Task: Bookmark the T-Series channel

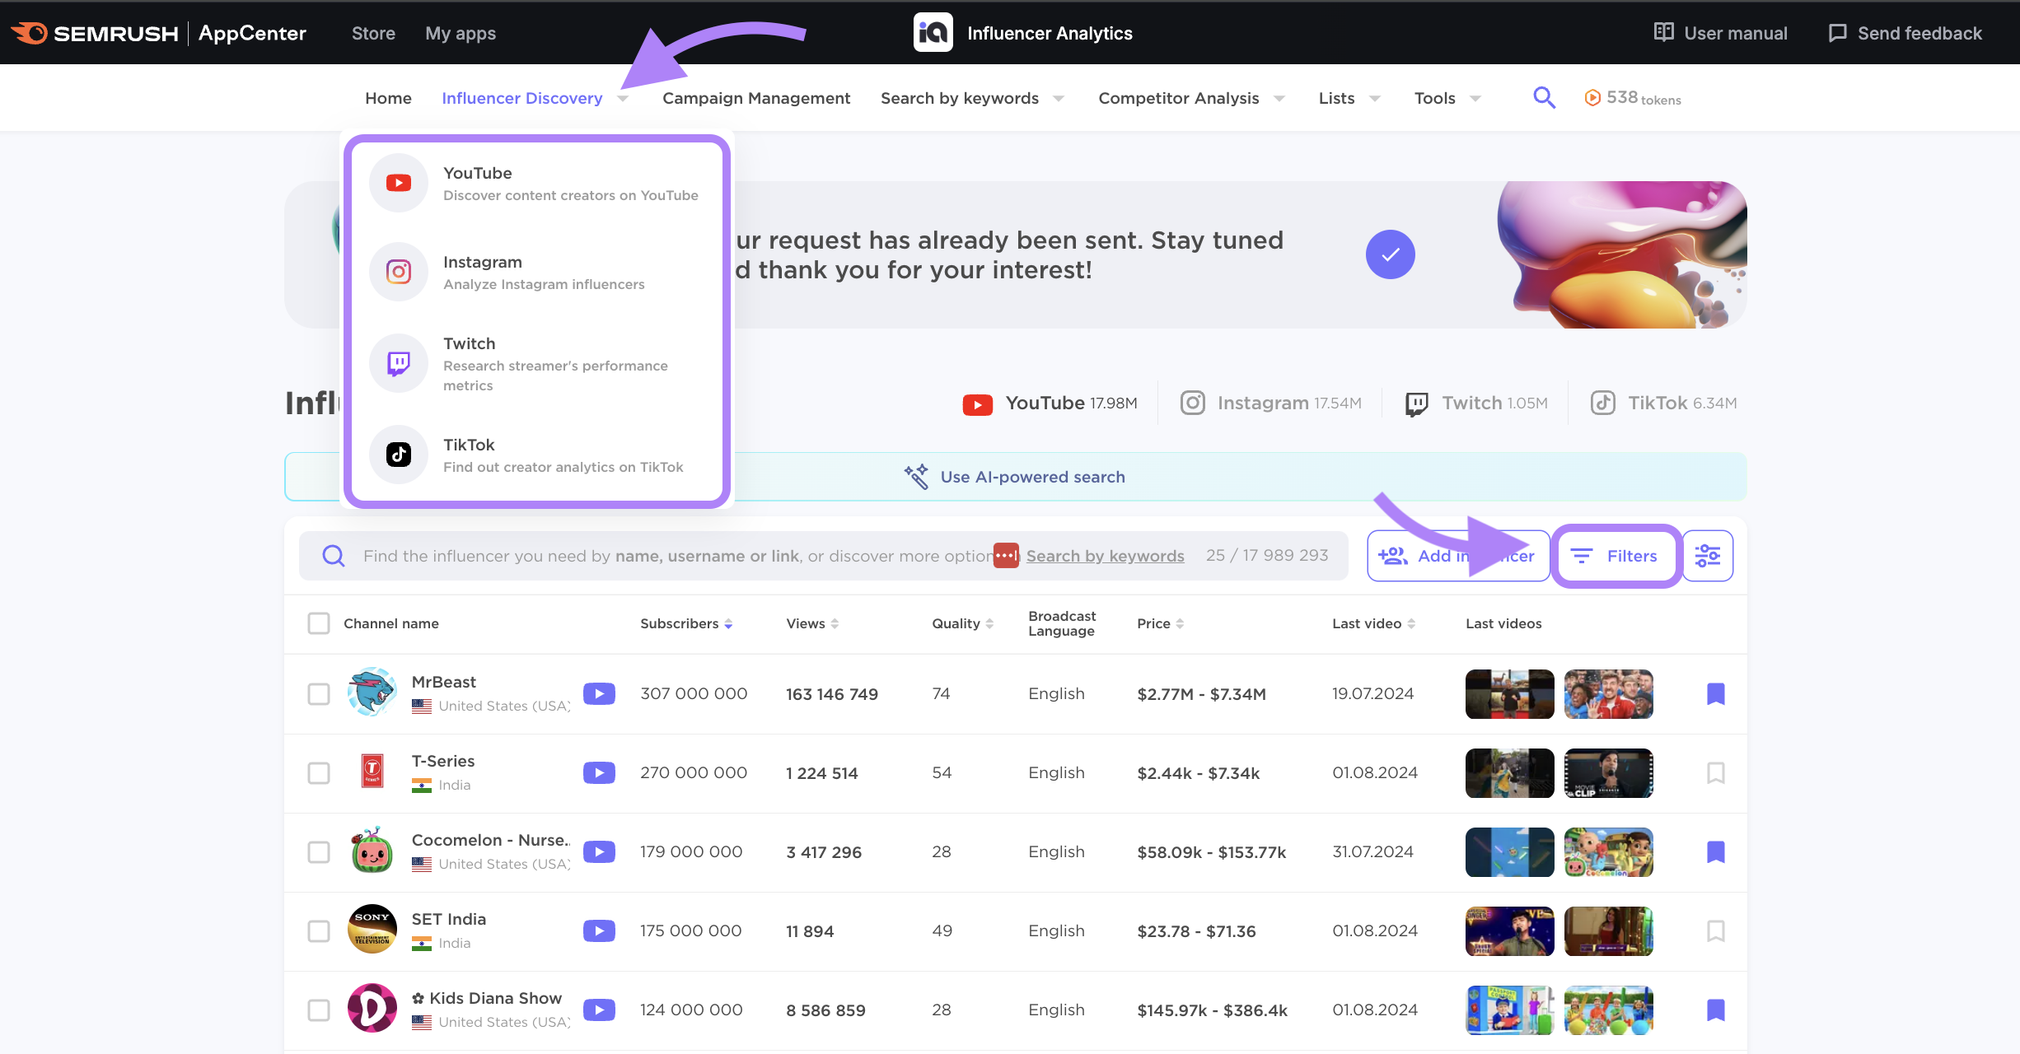Action: [1715, 773]
